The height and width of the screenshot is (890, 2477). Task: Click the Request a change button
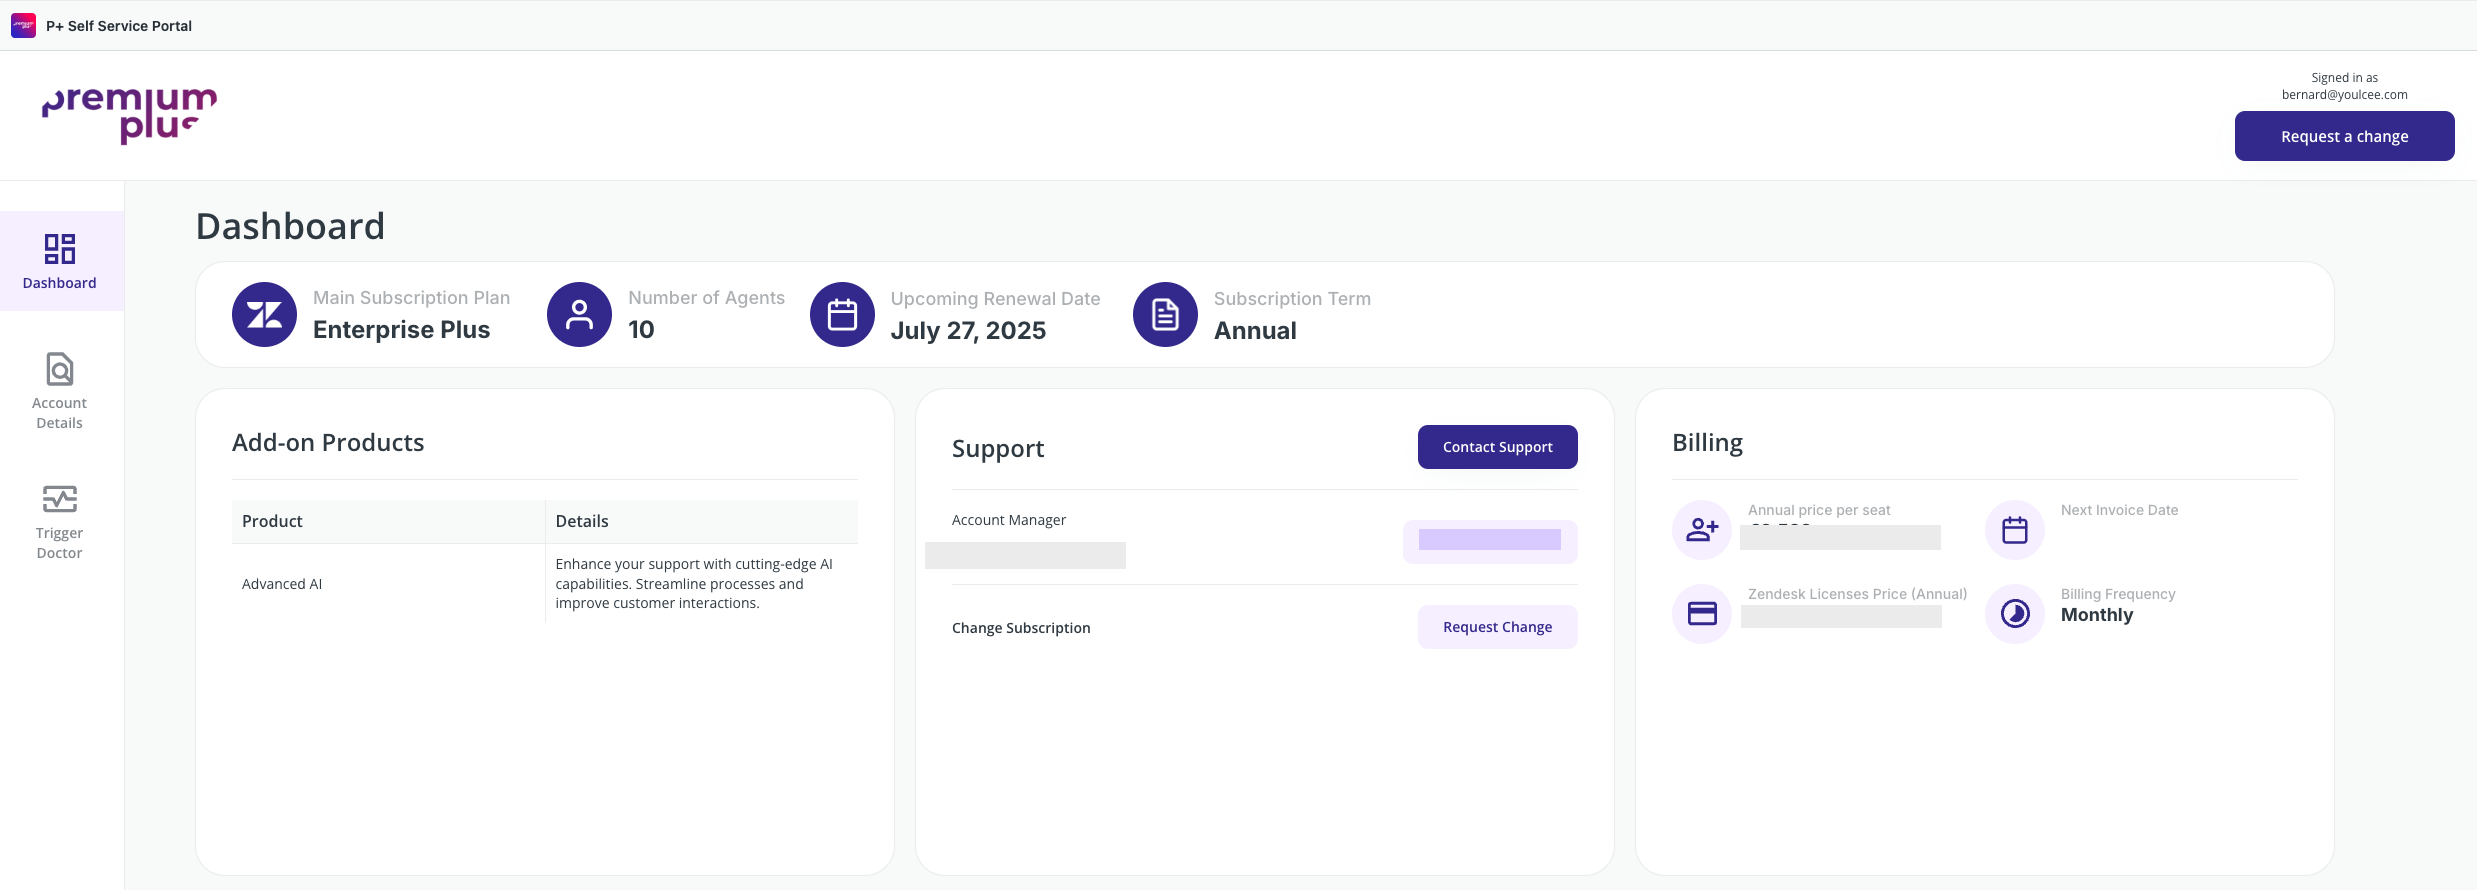(x=2344, y=136)
